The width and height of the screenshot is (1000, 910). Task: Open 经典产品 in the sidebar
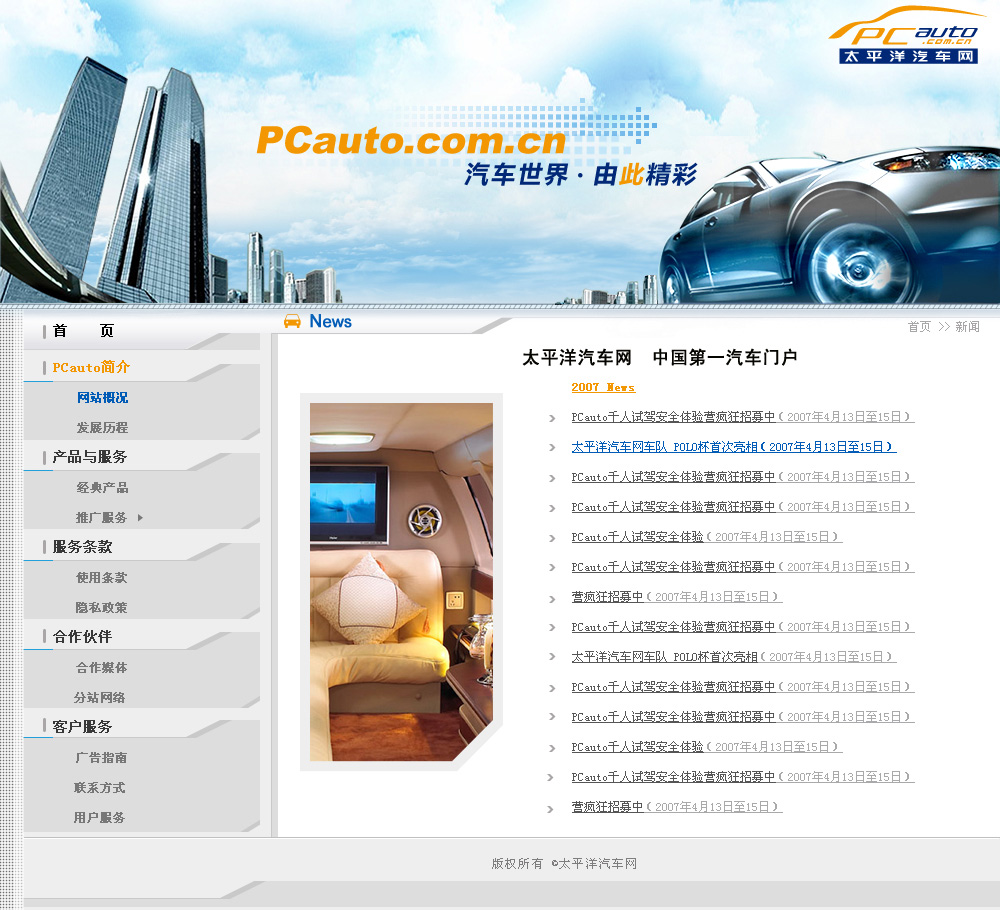(x=103, y=488)
